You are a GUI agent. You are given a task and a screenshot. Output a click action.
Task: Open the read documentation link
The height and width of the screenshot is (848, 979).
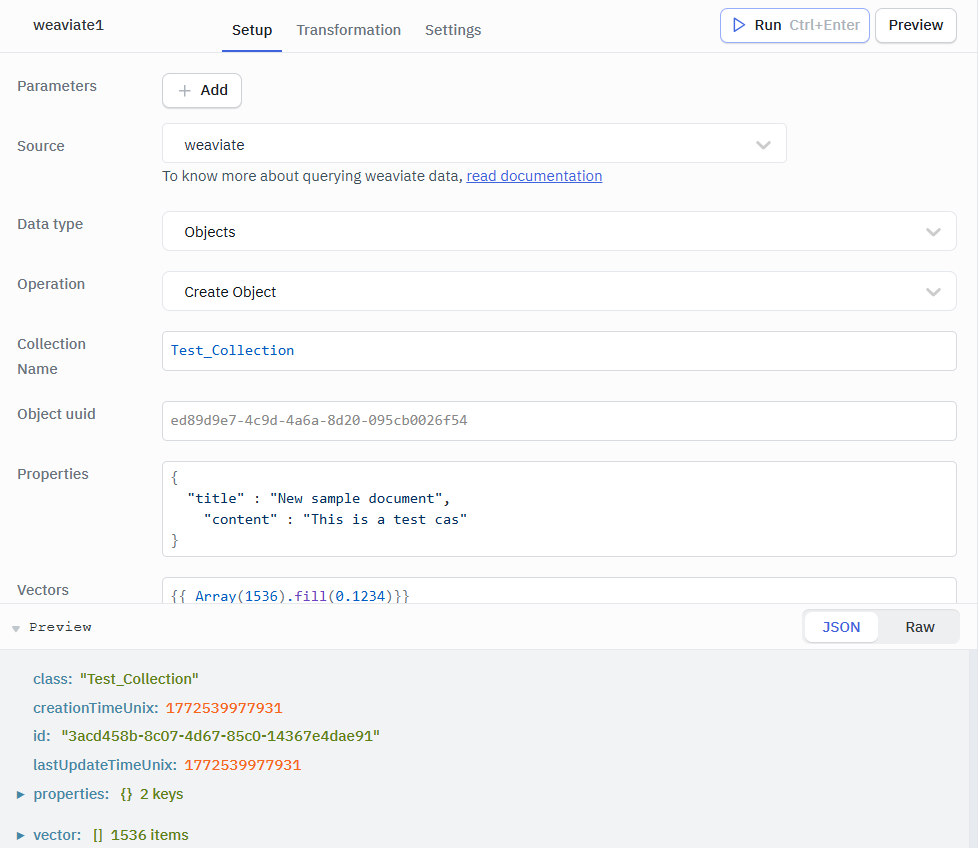tap(534, 176)
